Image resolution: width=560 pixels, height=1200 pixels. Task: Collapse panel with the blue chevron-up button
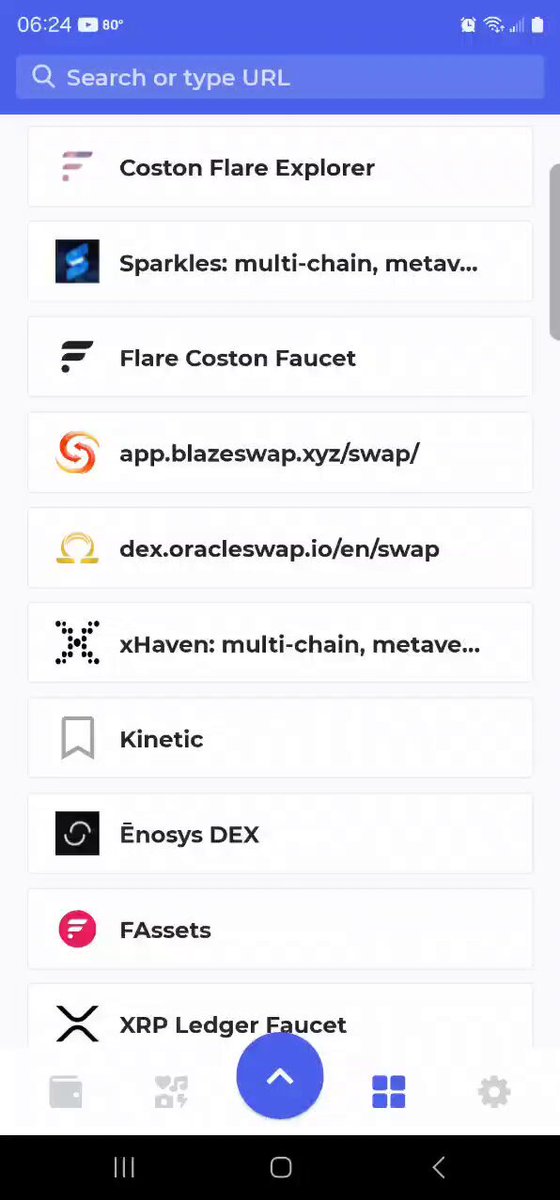point(280,1076)
